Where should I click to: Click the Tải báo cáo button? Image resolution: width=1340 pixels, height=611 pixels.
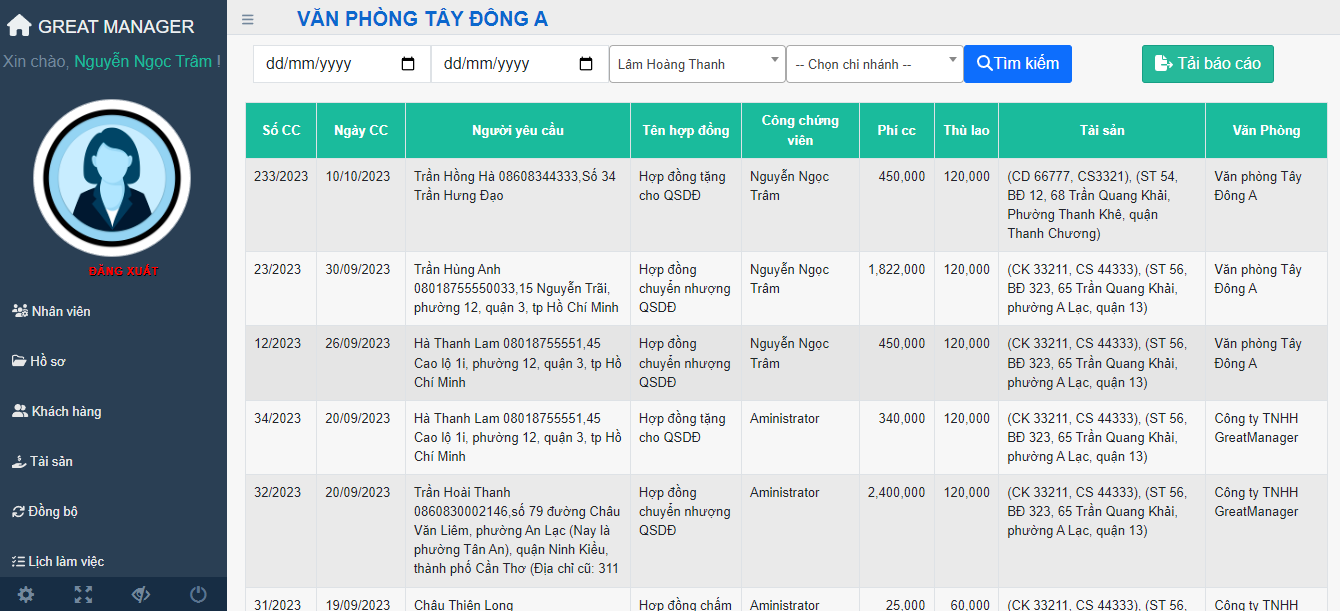coord(1207,64)
